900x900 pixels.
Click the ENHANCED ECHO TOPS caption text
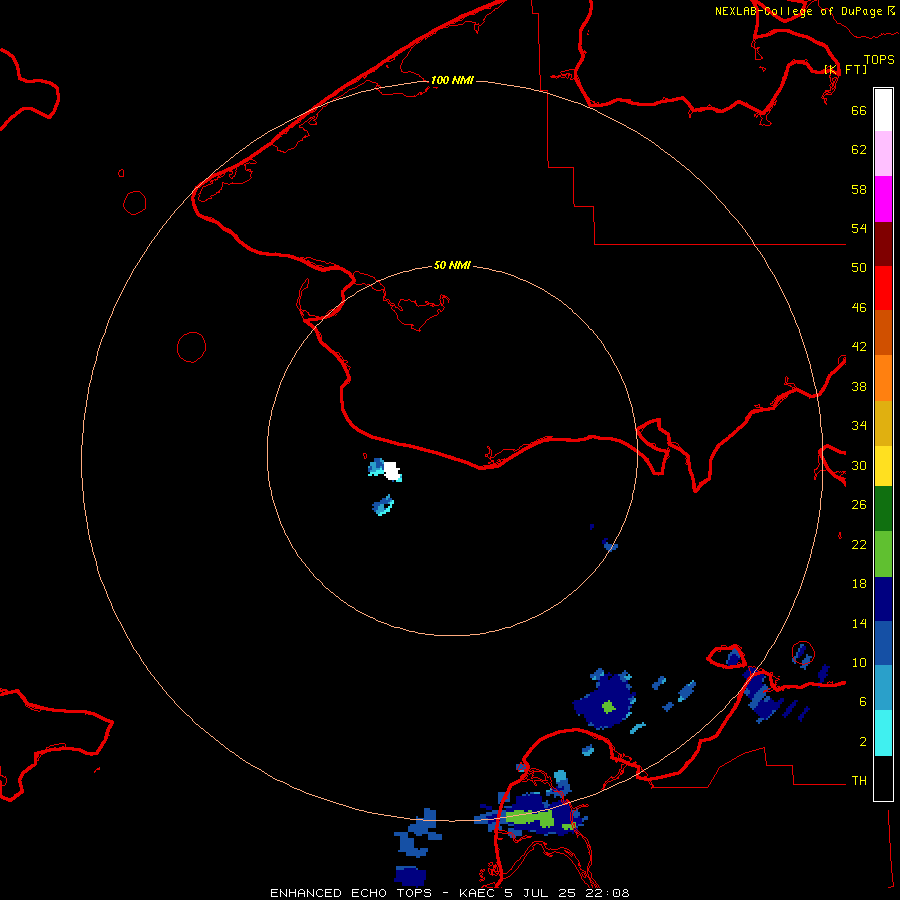450,893
